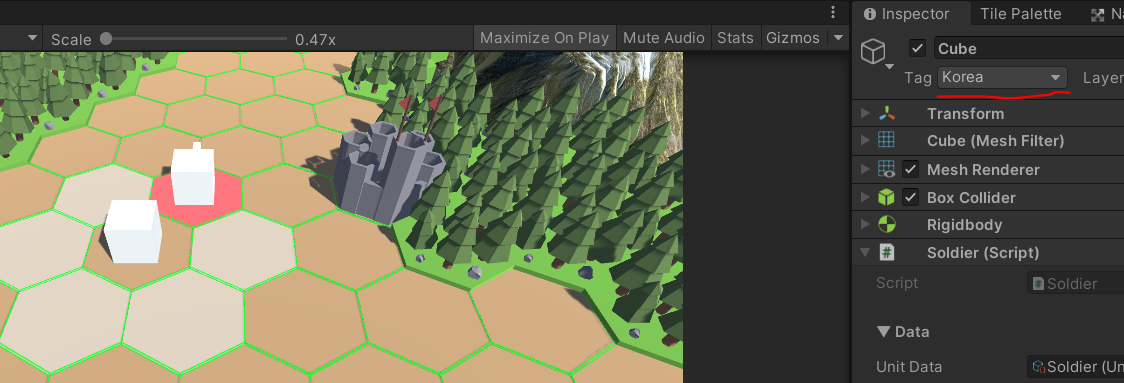The height and width of the screenshot is (383, 1124).
Task: Click the Navigation tab icon
Action: coord(1097,15)
